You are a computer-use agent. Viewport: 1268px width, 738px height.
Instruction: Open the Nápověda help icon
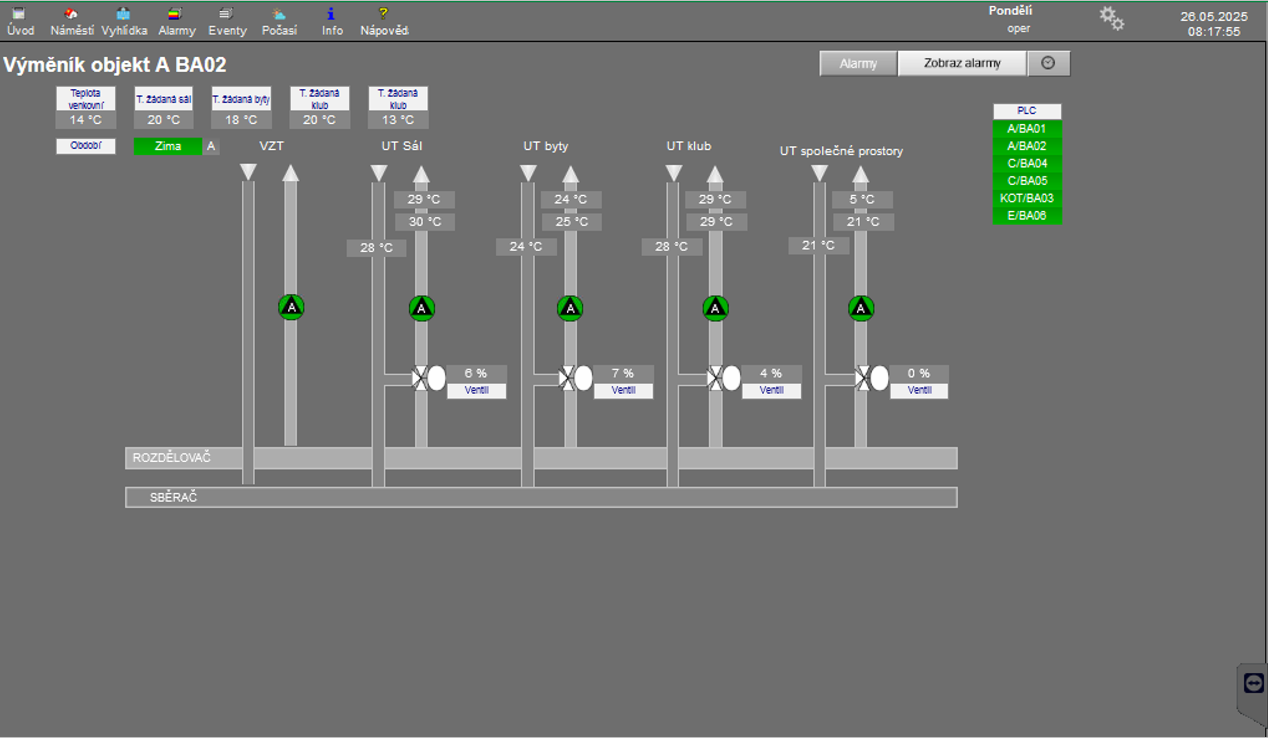click(384, 15)
